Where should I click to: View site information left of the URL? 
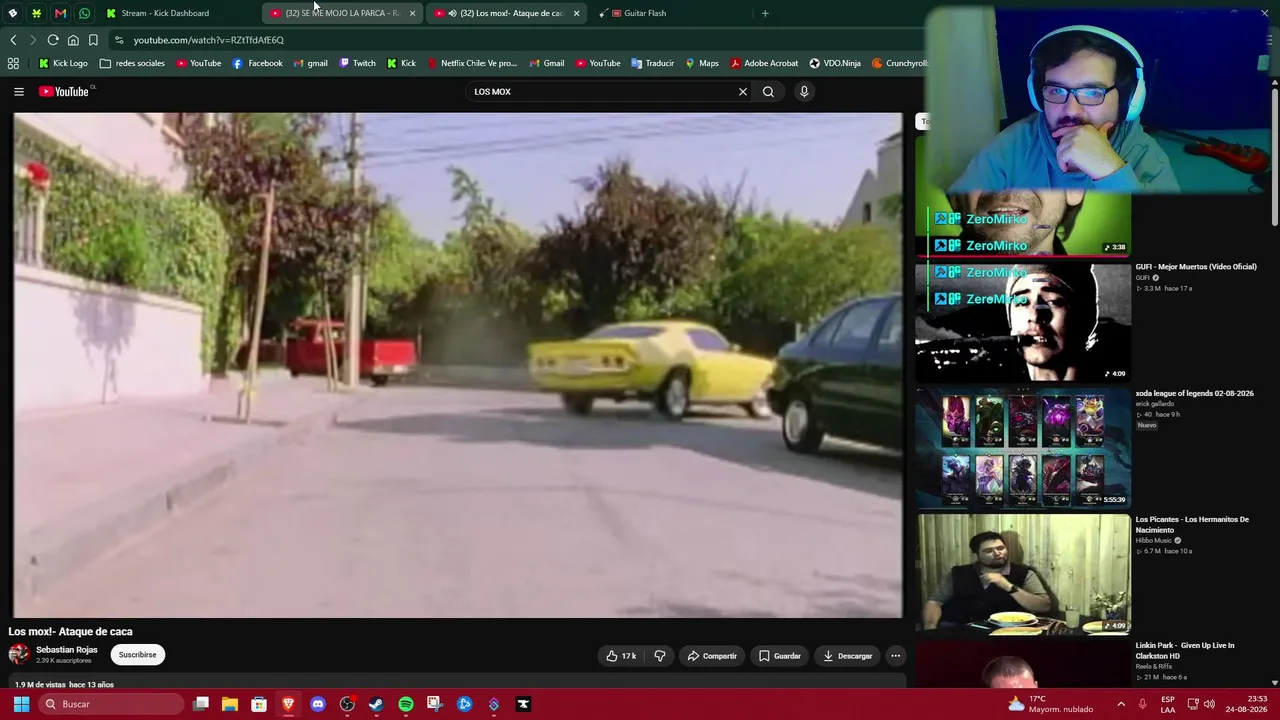click(119, 40)
